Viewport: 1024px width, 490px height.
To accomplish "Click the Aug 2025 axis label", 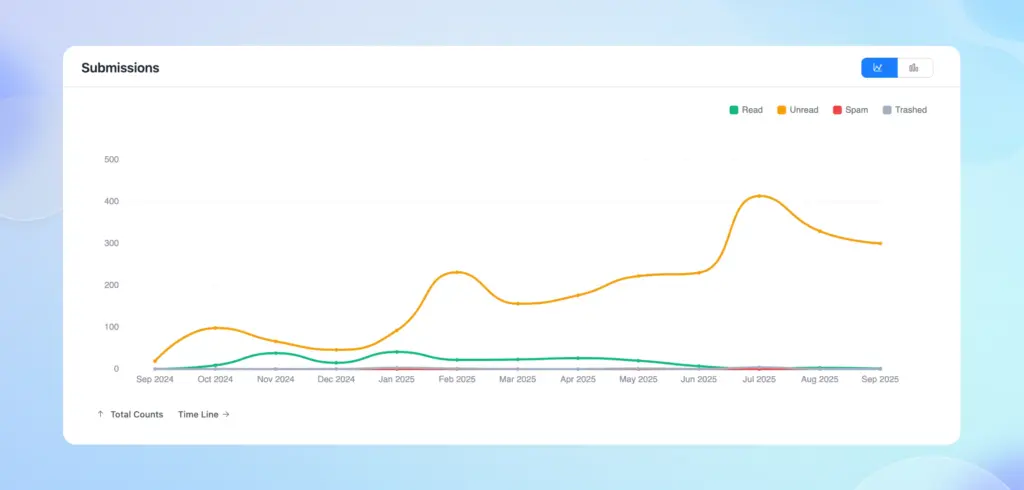I will pyautogui.click(x=820, y=380).
